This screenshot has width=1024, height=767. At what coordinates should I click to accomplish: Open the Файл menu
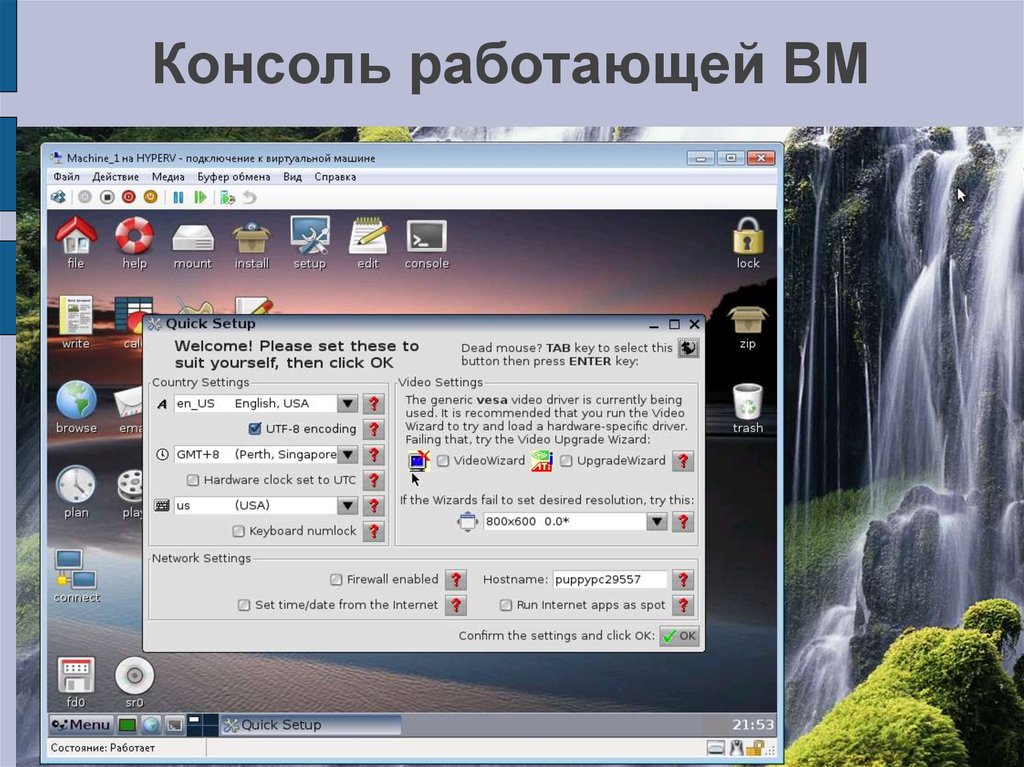pos(67,177)
